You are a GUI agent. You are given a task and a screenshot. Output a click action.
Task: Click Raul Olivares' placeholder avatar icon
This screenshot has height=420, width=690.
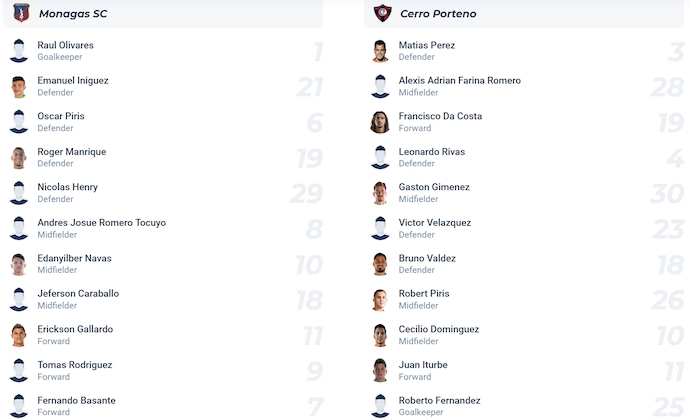pyautogui.click(x=19, y=51)
